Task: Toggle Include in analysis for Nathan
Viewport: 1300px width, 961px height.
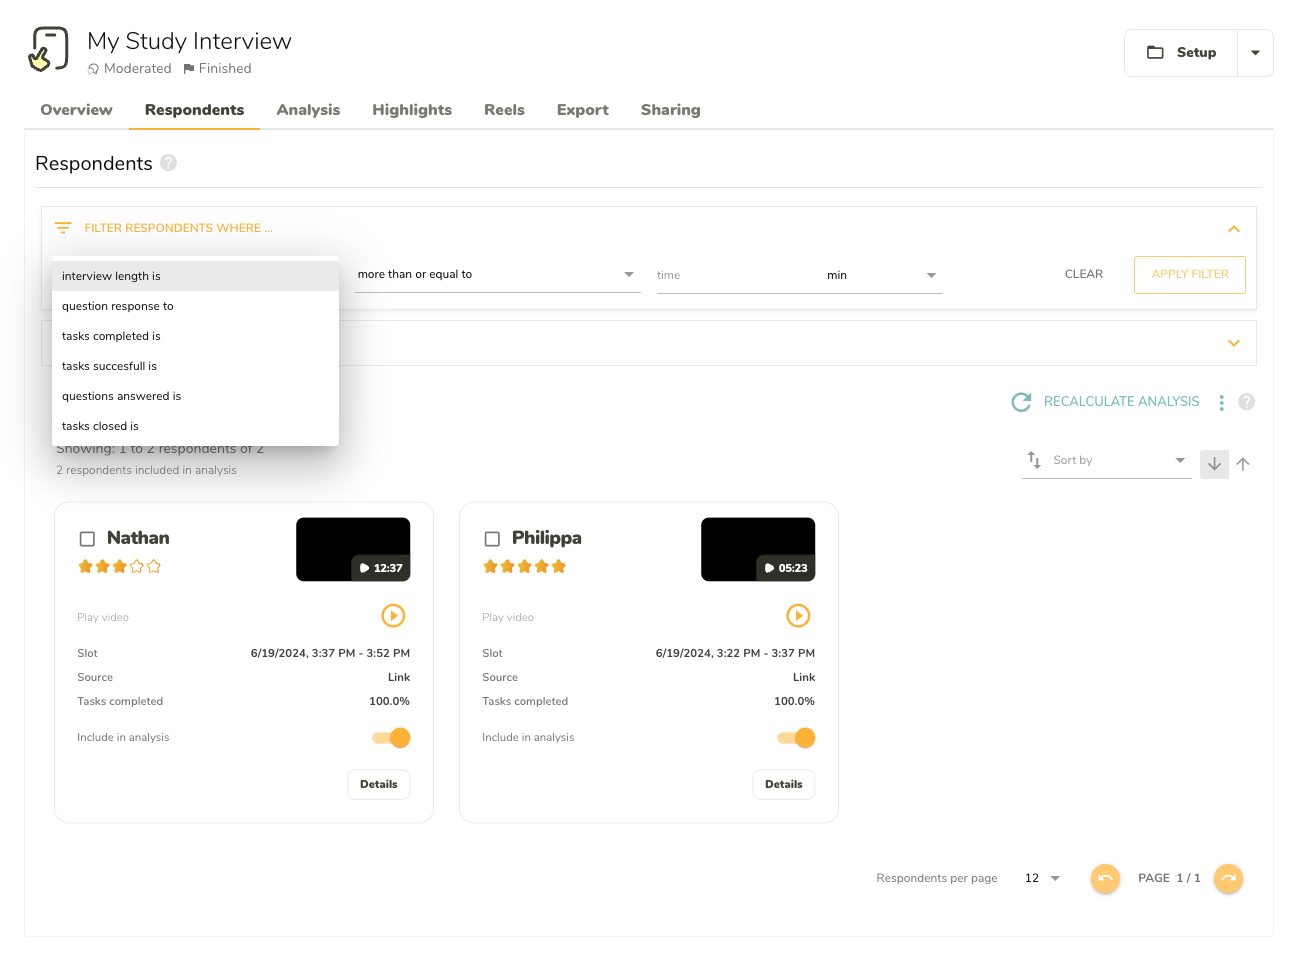Action: click(x=392, y=738)
